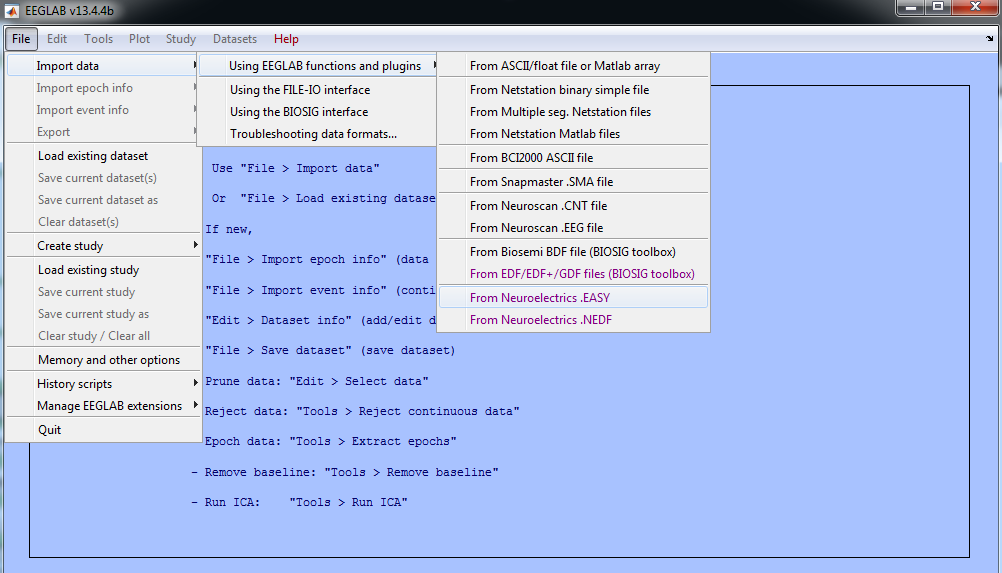The height and width of the screenshot is (573, 1002).
Task: Click the dock arrow at menu bar's right end
Action: (x=989, y=39)
